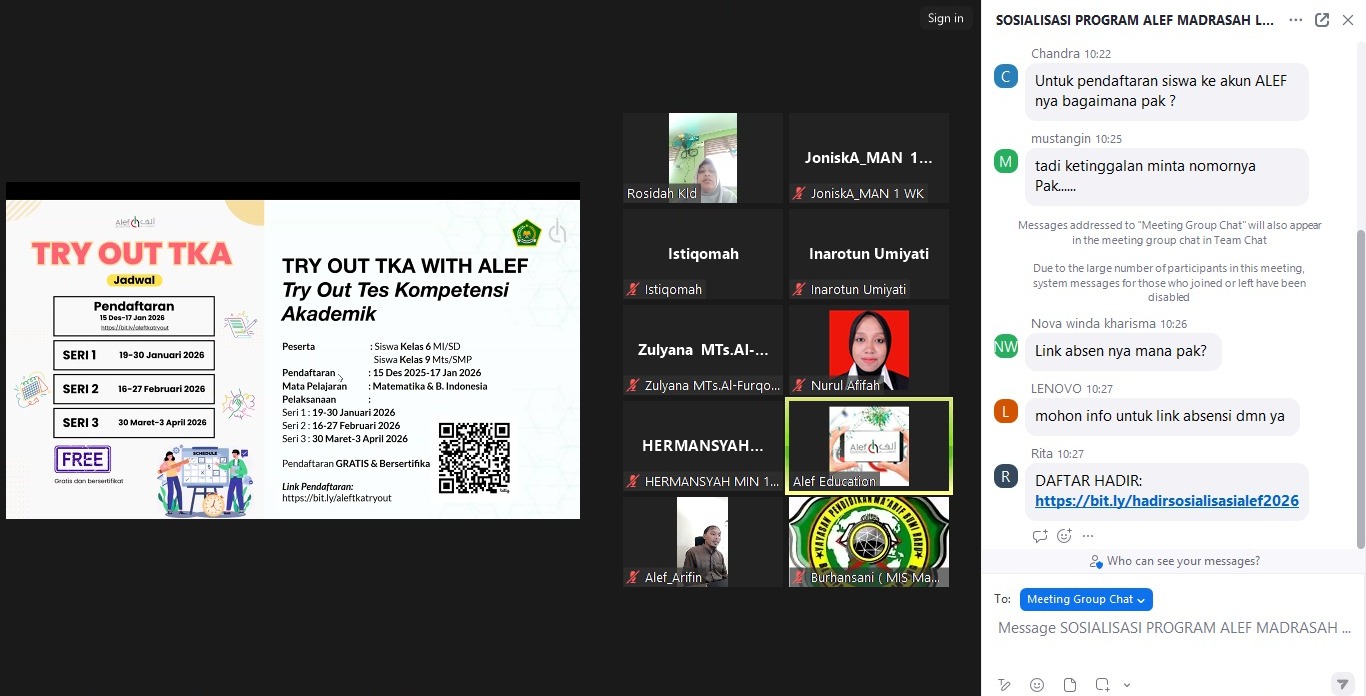Click 'DAFTAR HADIR:' text in Rita's message
This screenshot has width=1366, height=696.
1088,481
